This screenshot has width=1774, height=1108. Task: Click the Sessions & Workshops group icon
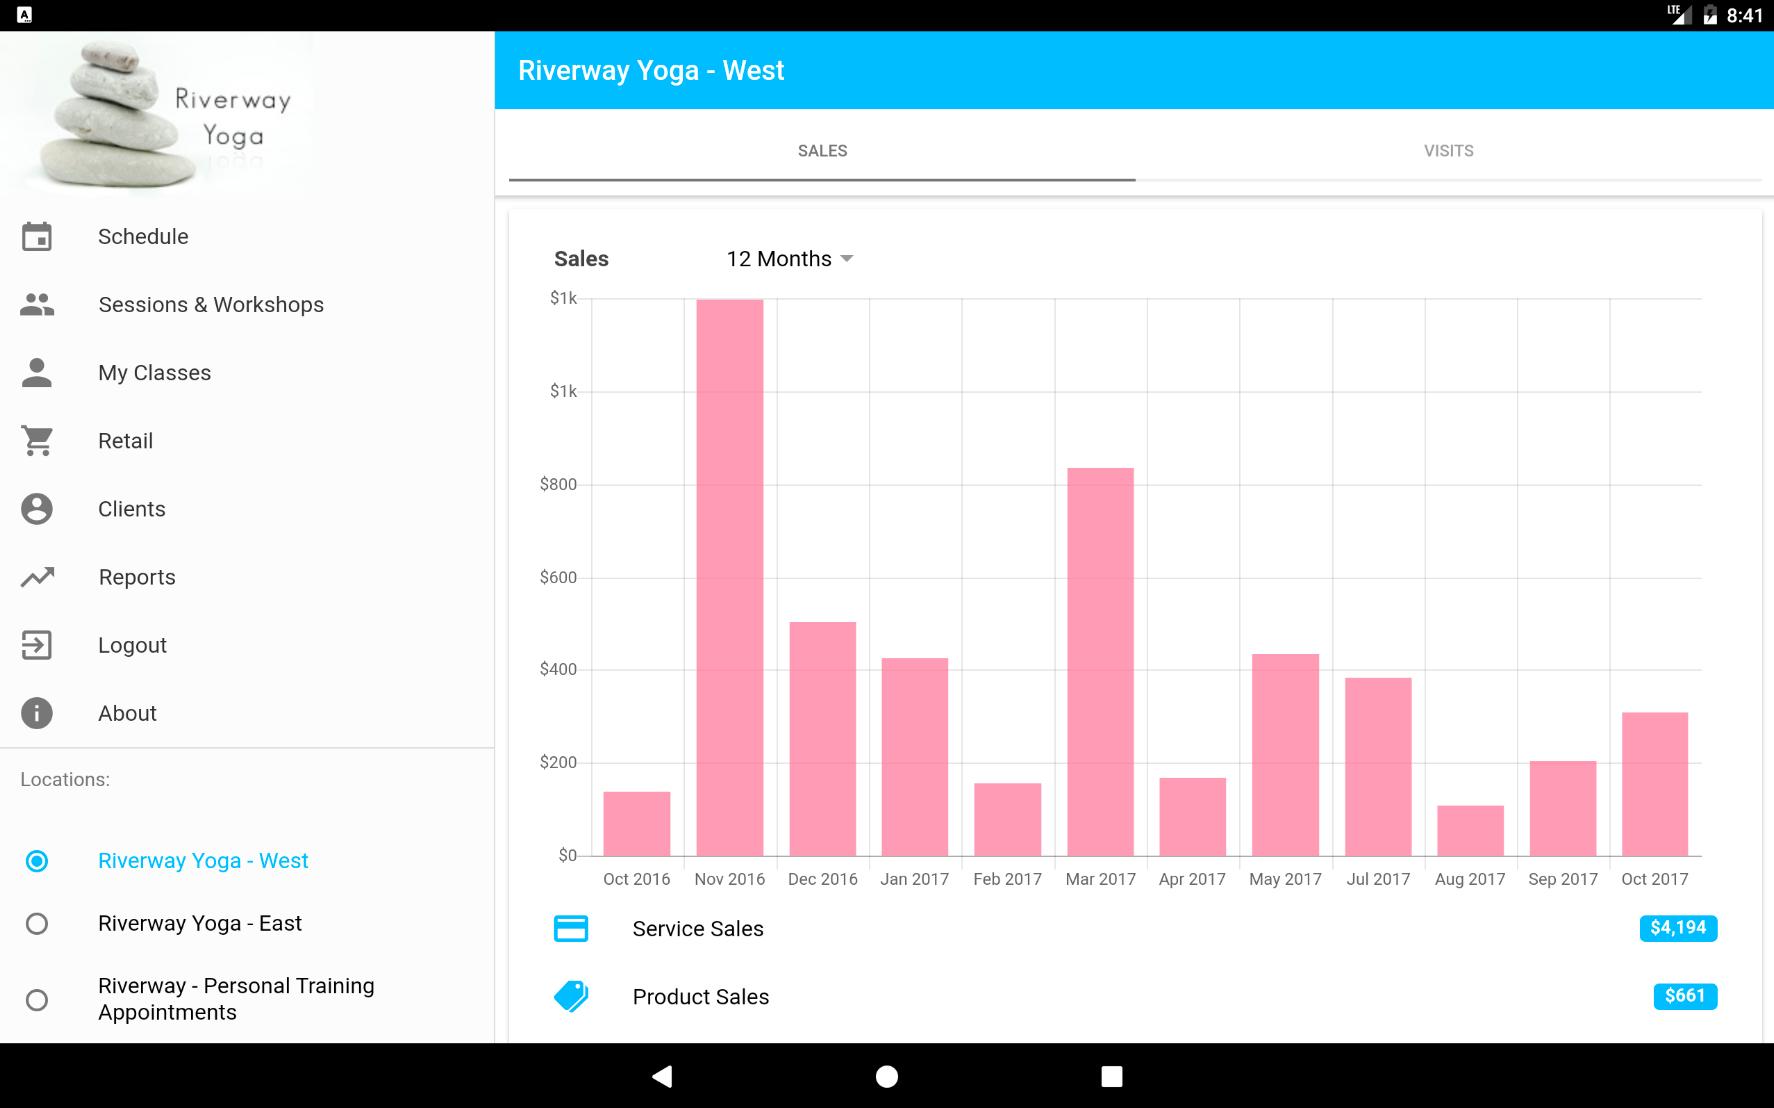click(37, 305)
